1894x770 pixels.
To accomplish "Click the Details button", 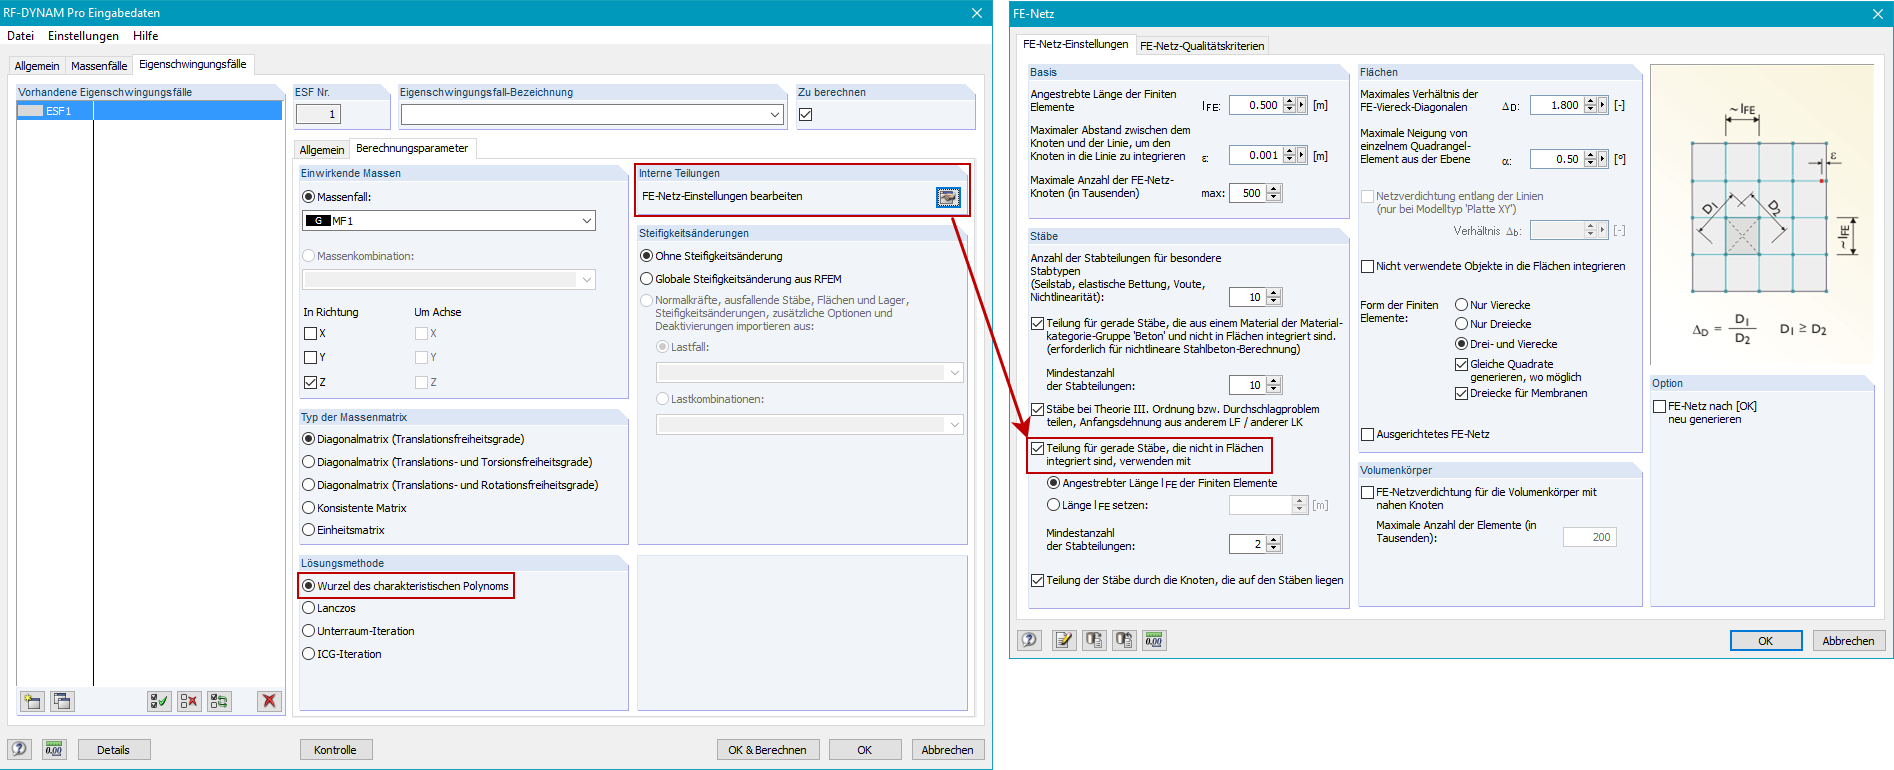I will pyautogui.click(x=113, y=750).
